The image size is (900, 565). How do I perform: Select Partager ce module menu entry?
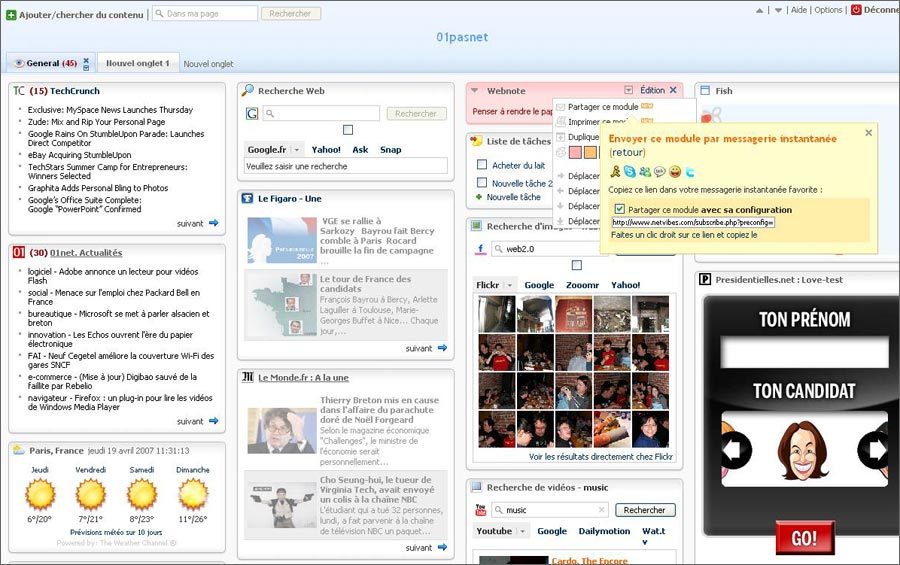coord(602,107)
